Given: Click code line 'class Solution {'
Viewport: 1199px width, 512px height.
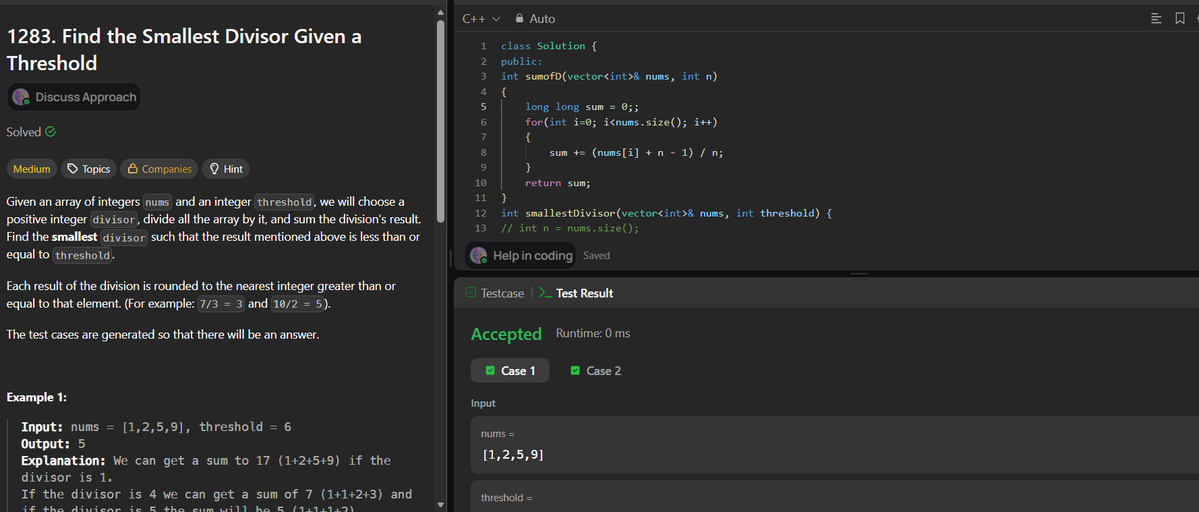Looking at the screenshot, I should point(548,46).
